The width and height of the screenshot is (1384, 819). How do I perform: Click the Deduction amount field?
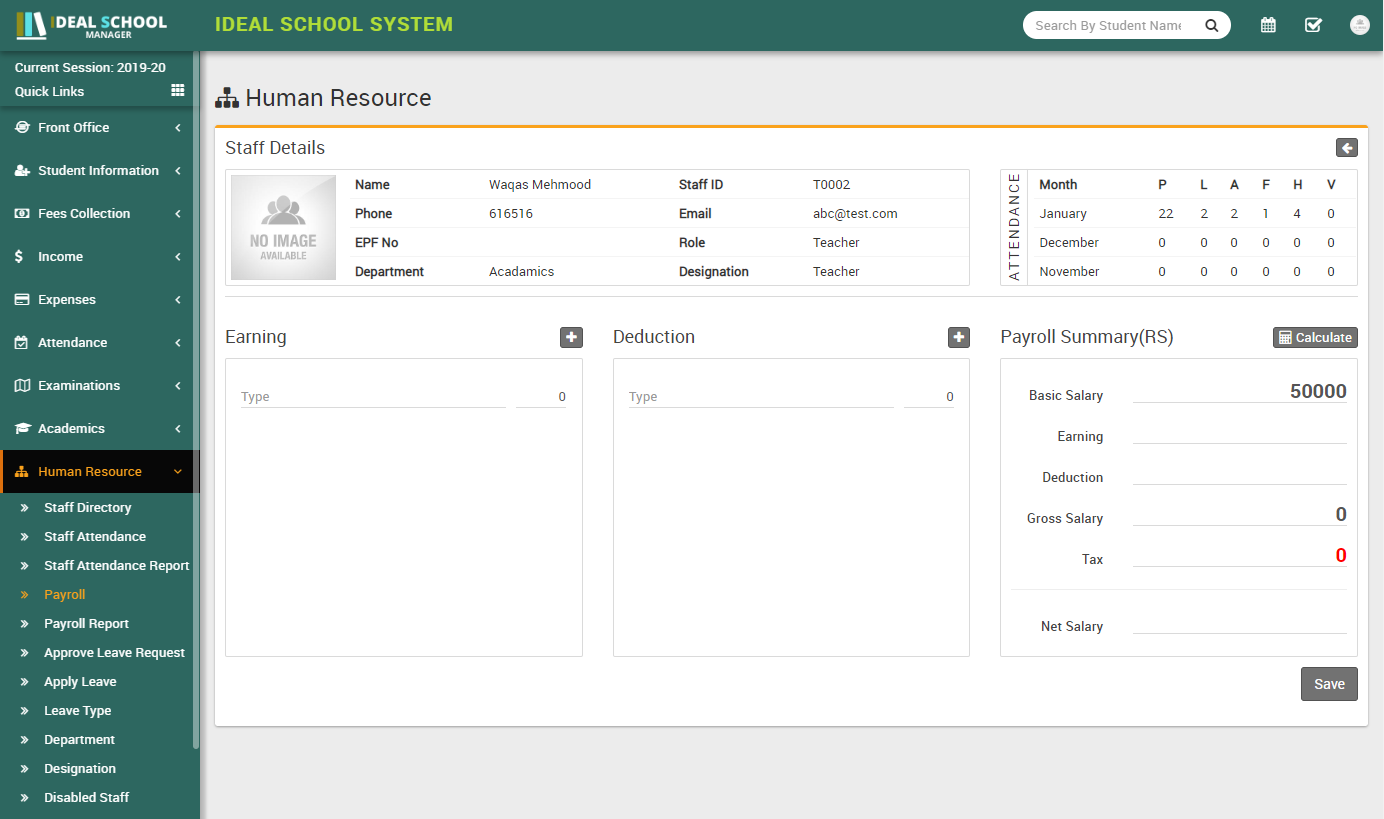[929, 397]
